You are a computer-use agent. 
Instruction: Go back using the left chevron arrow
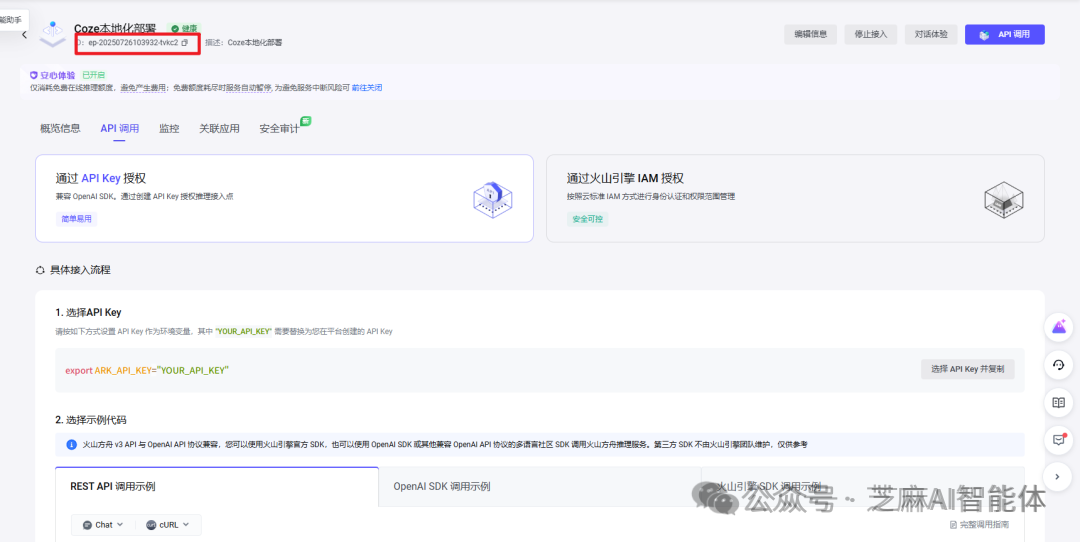pyautogui.click(x=25, y=34)
